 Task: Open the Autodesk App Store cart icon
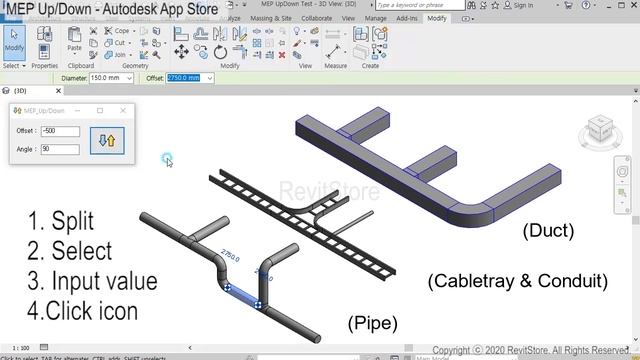568,5
